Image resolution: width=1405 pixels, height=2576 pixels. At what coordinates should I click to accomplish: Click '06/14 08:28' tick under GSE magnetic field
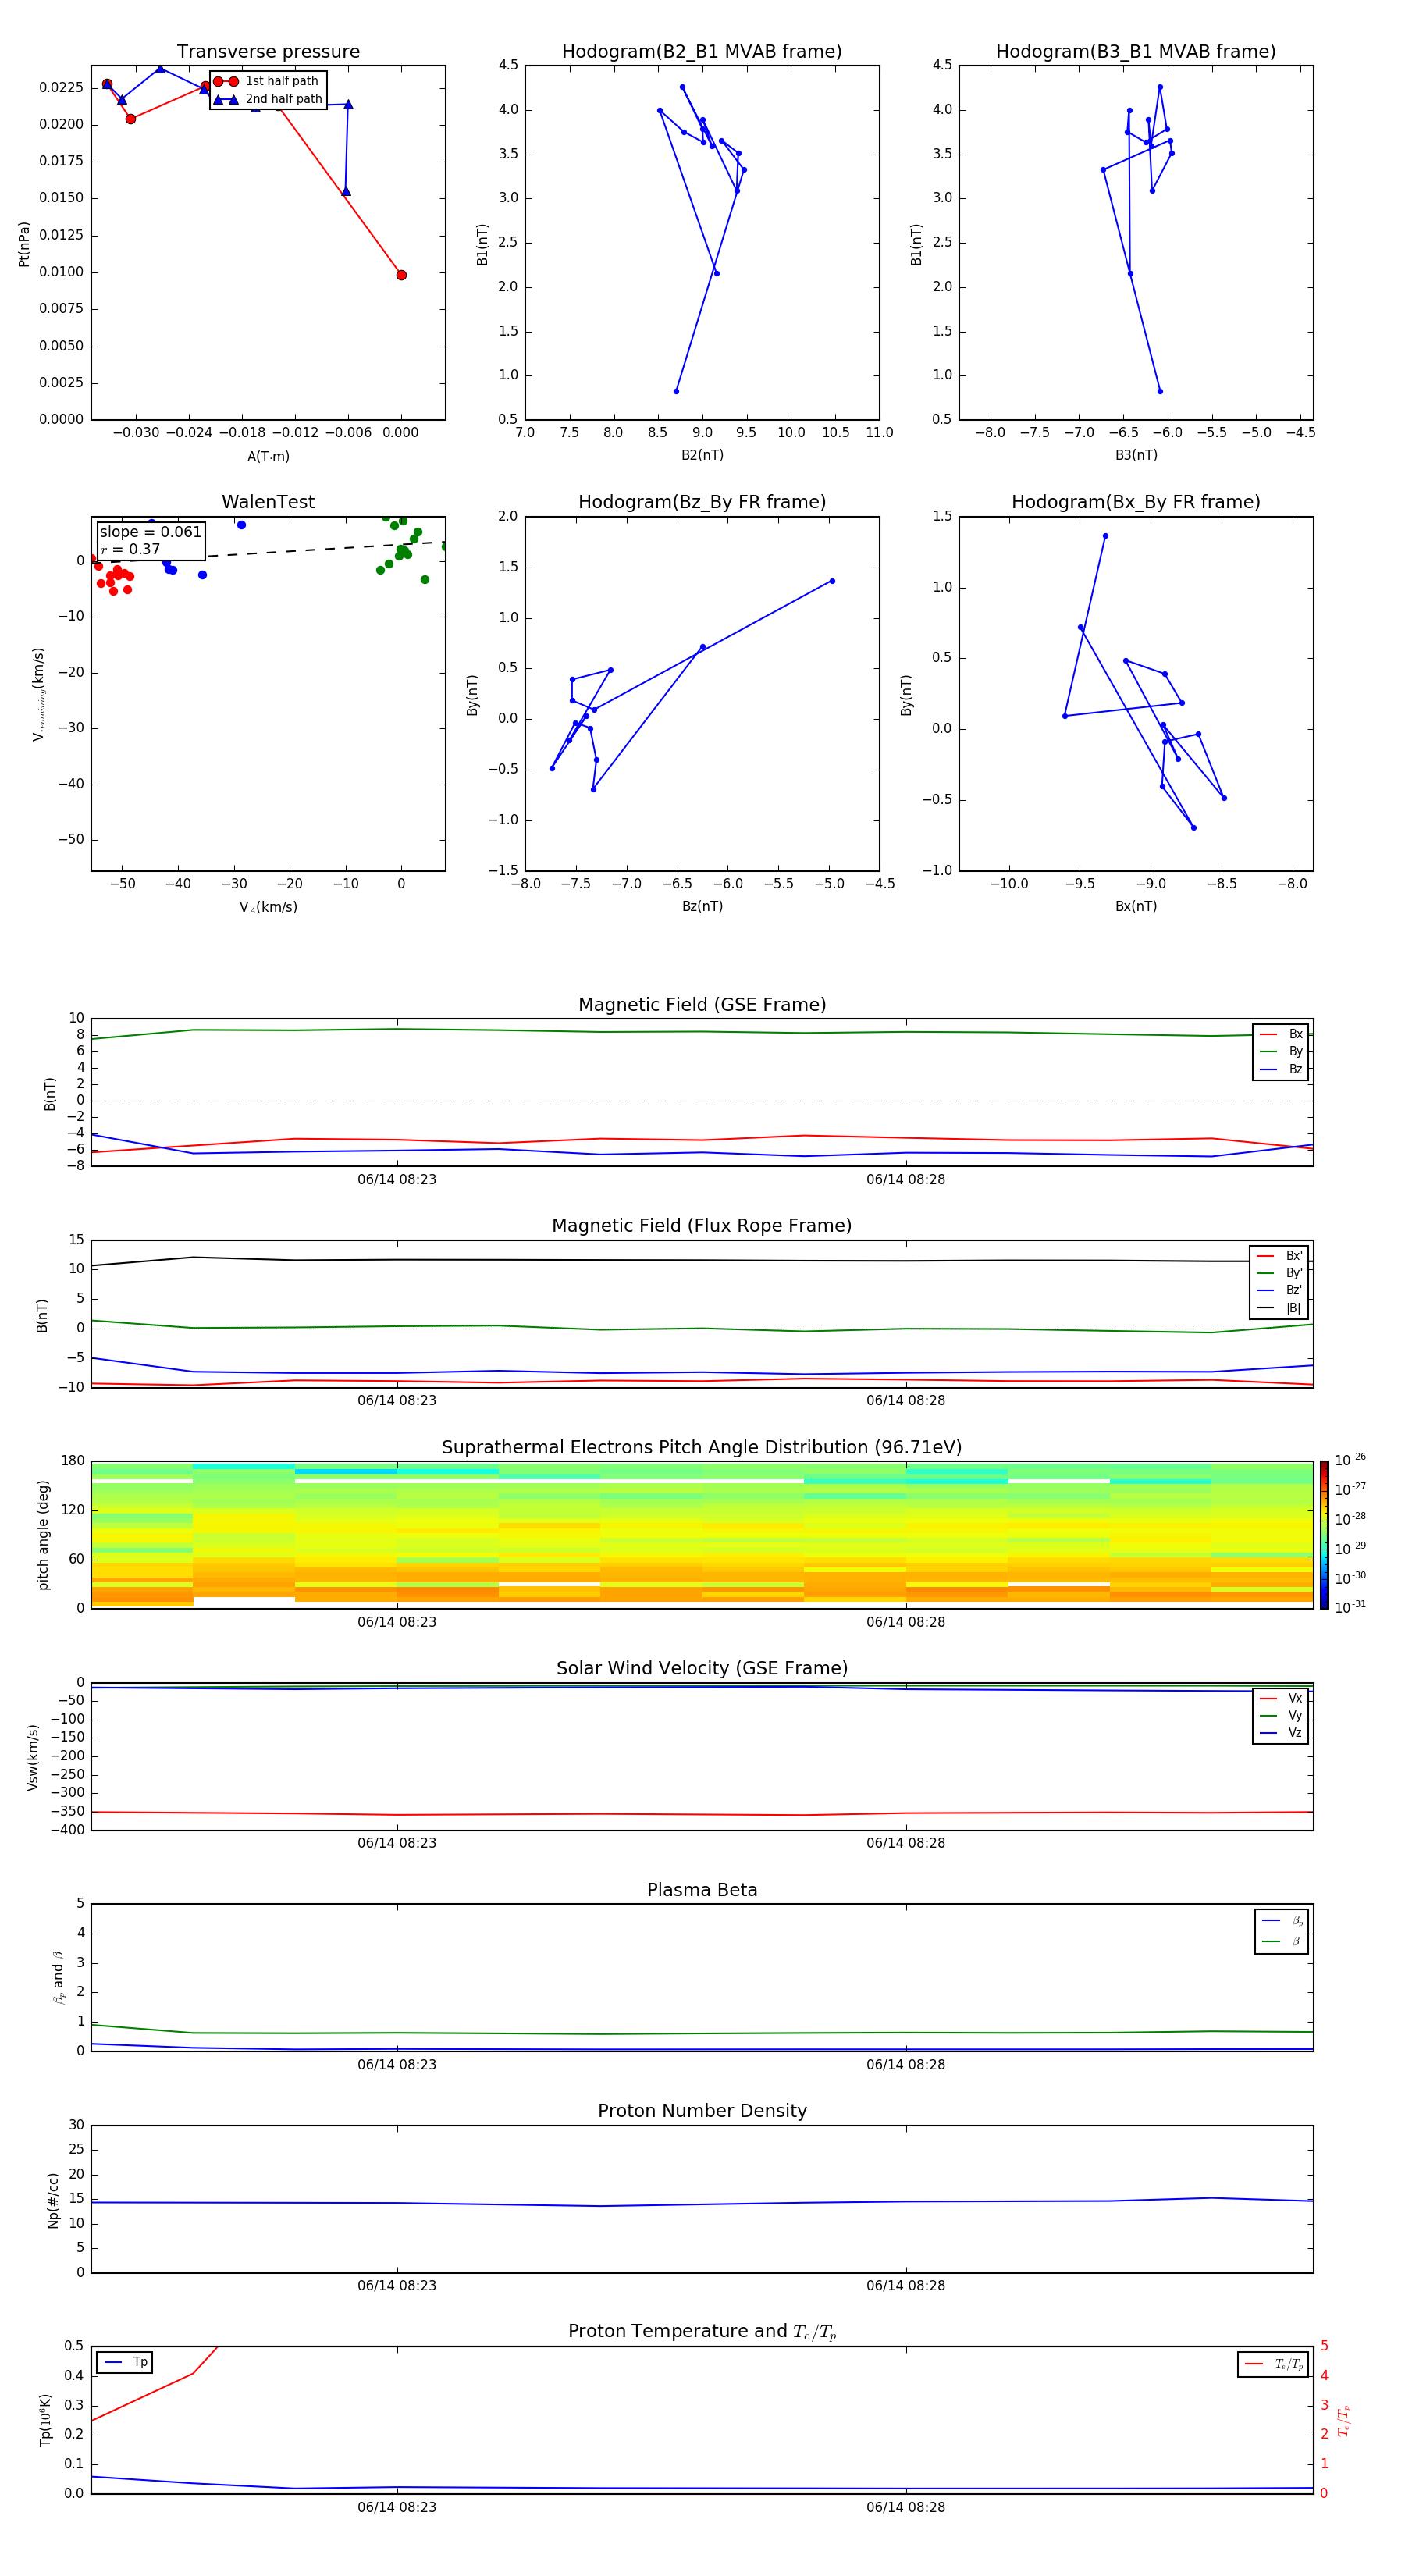(906, 1180)
